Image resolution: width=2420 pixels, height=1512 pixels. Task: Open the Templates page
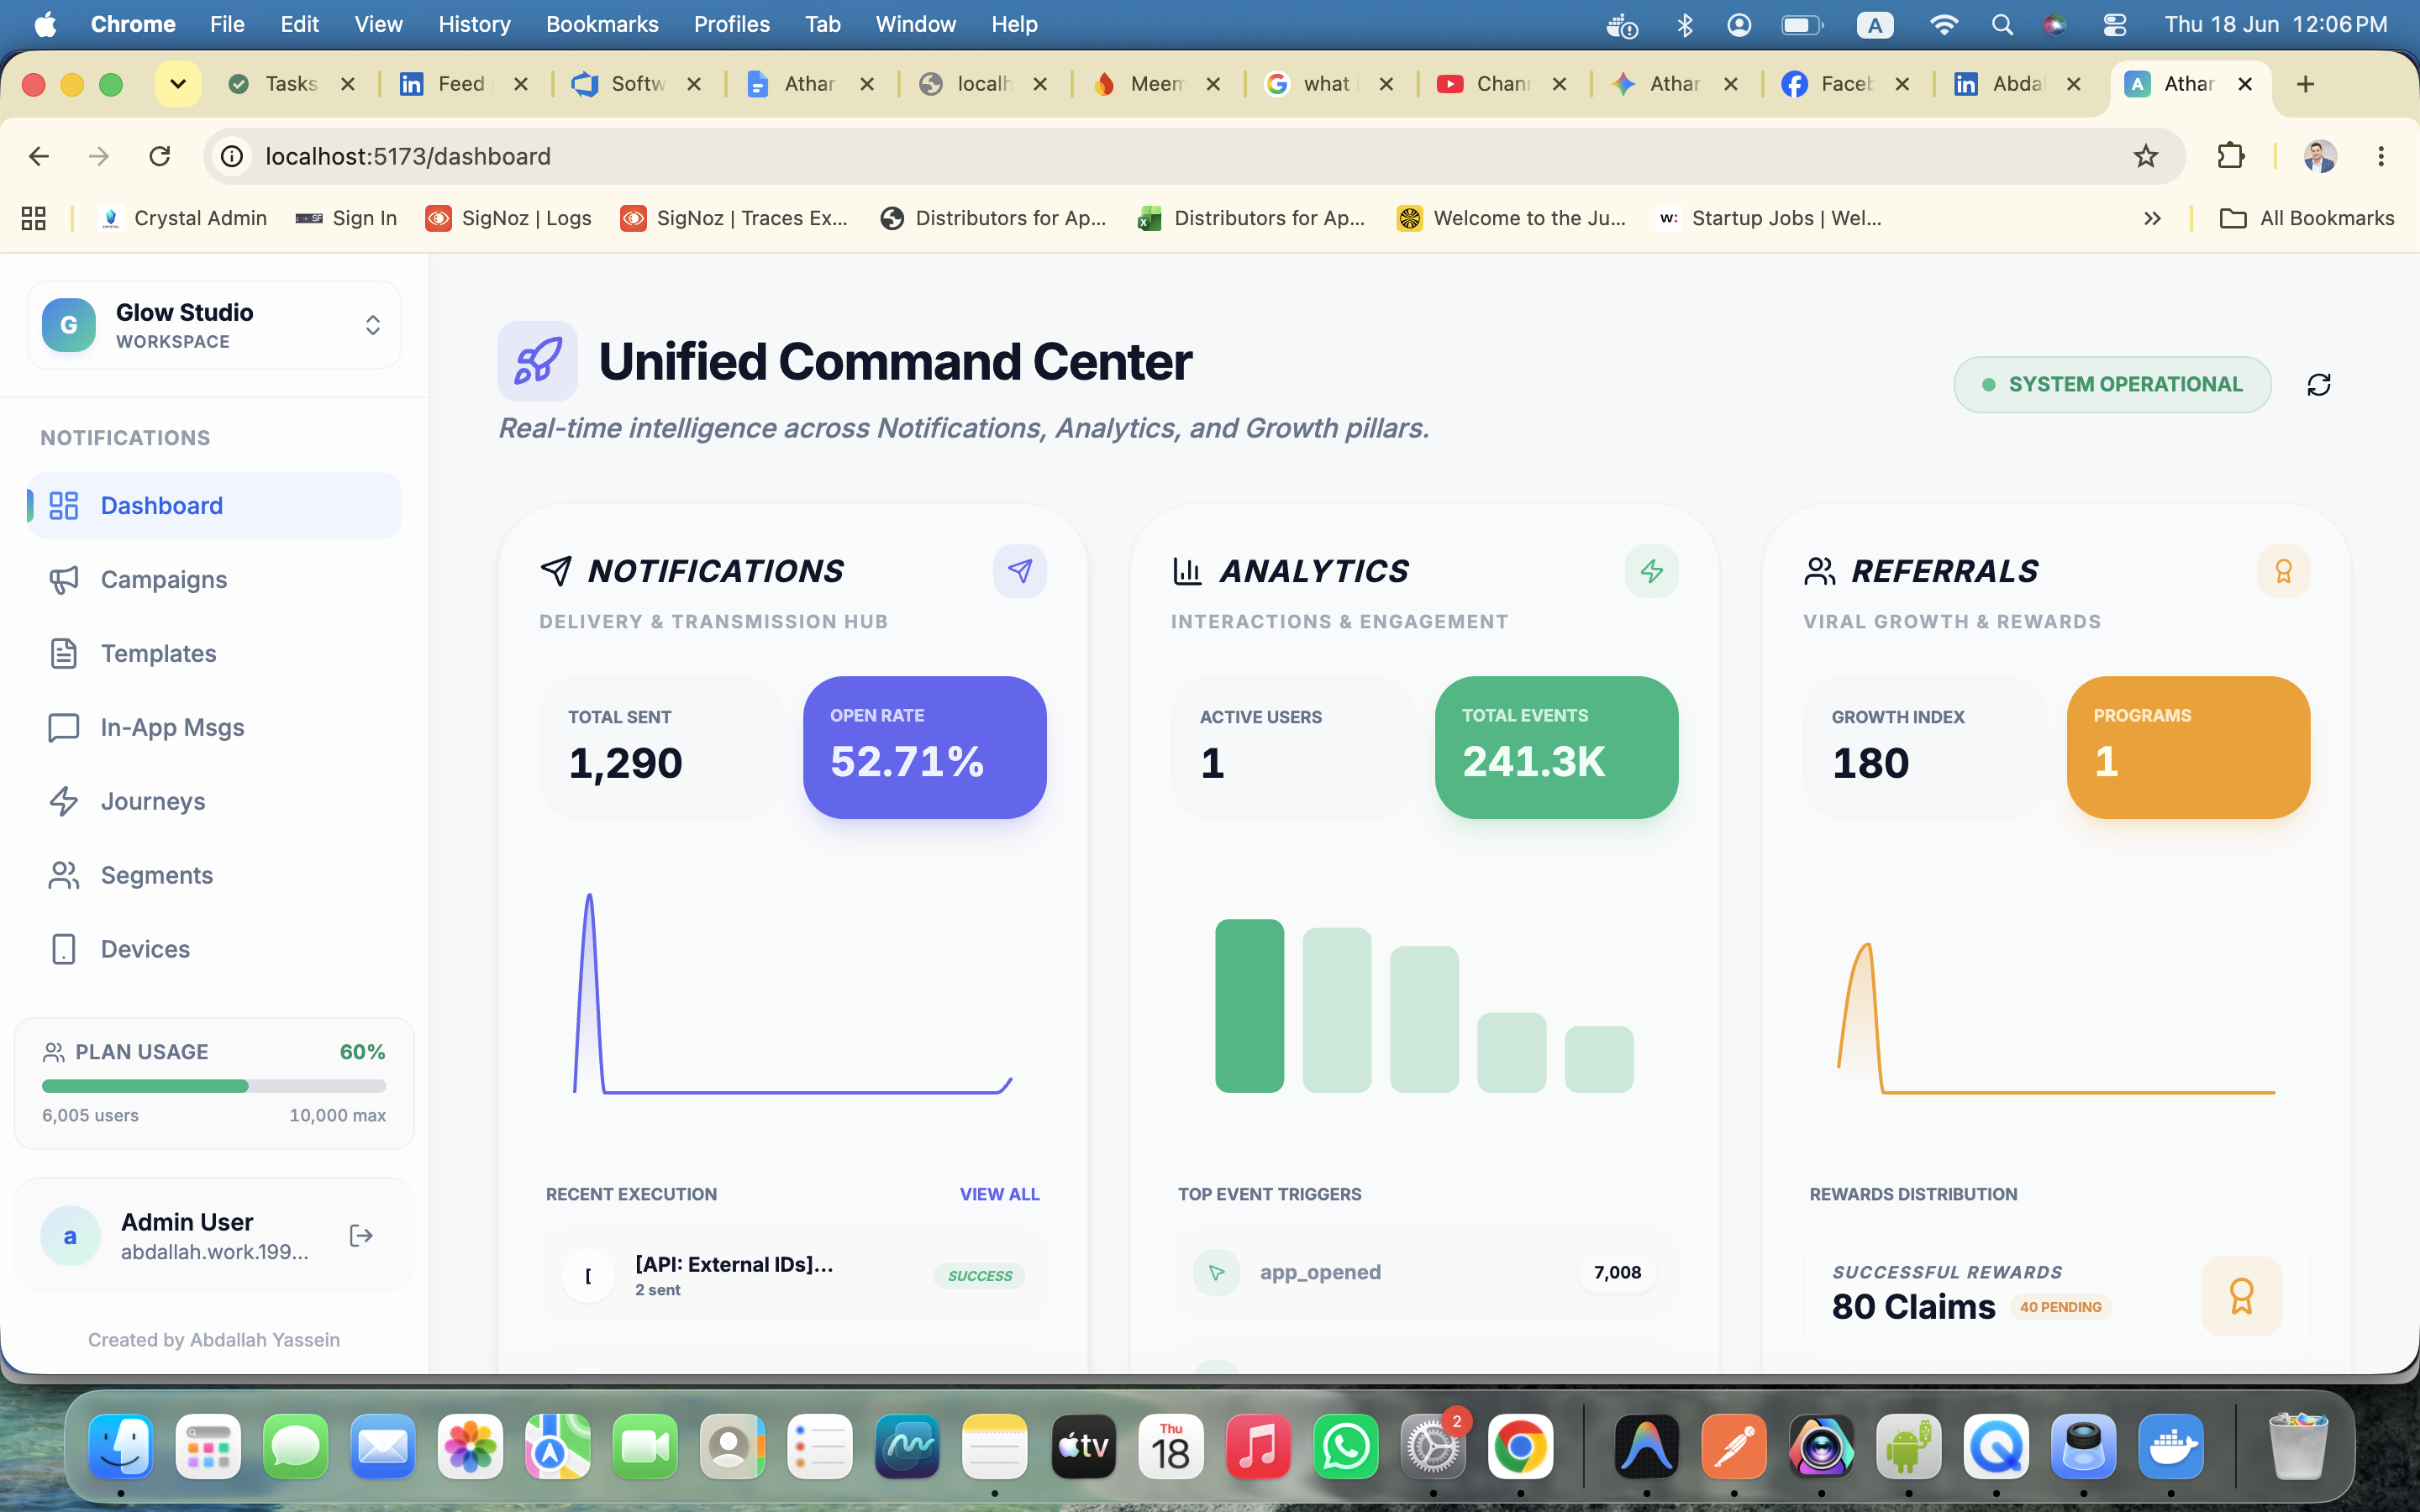point(214,653)
